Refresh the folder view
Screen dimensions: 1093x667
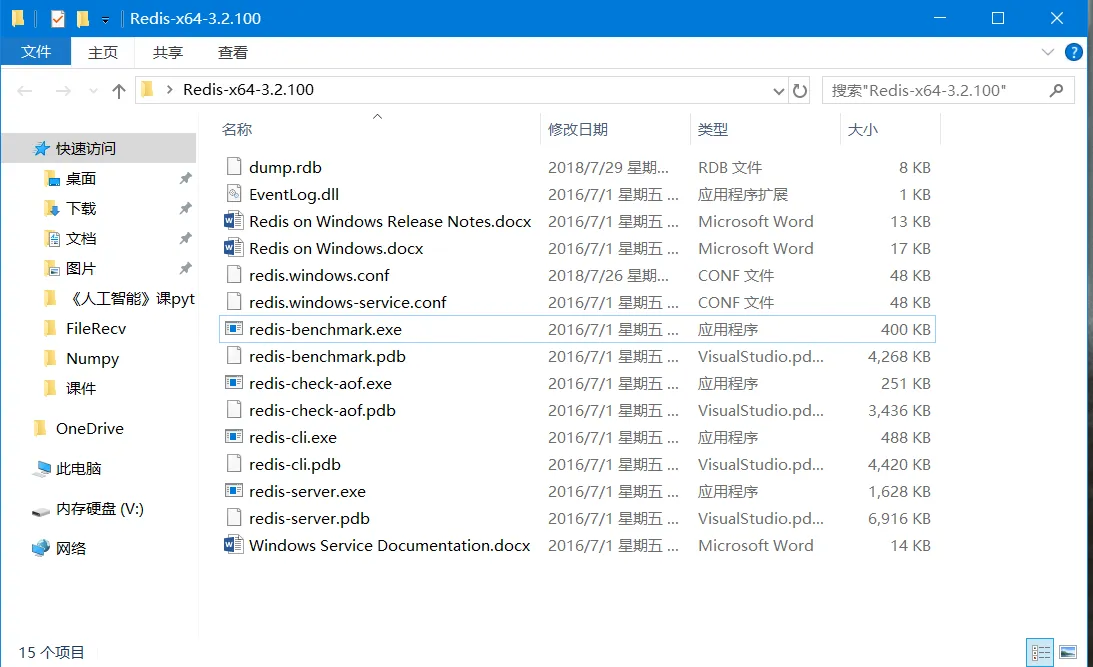point(800,91)
